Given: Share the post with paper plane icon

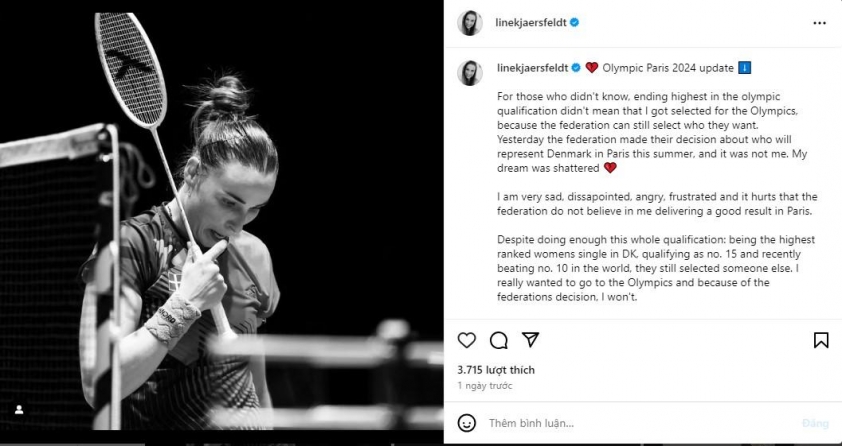Looking at the screenshot, I should pos(530,339).
